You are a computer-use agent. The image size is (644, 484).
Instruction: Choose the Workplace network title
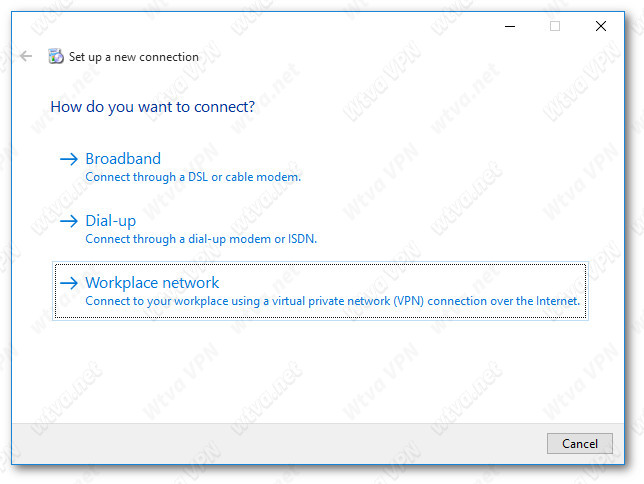point(152,283)
